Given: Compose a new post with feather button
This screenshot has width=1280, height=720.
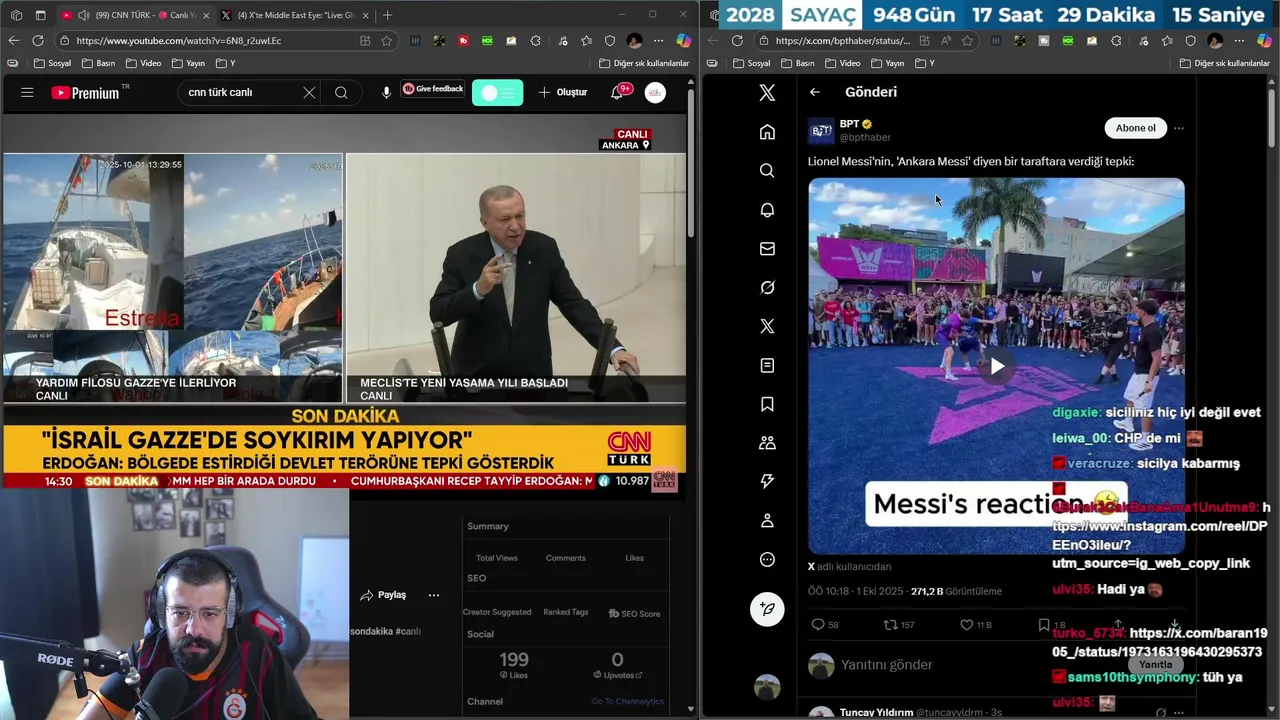Looking at the screenshot, I should click(767, 609).
